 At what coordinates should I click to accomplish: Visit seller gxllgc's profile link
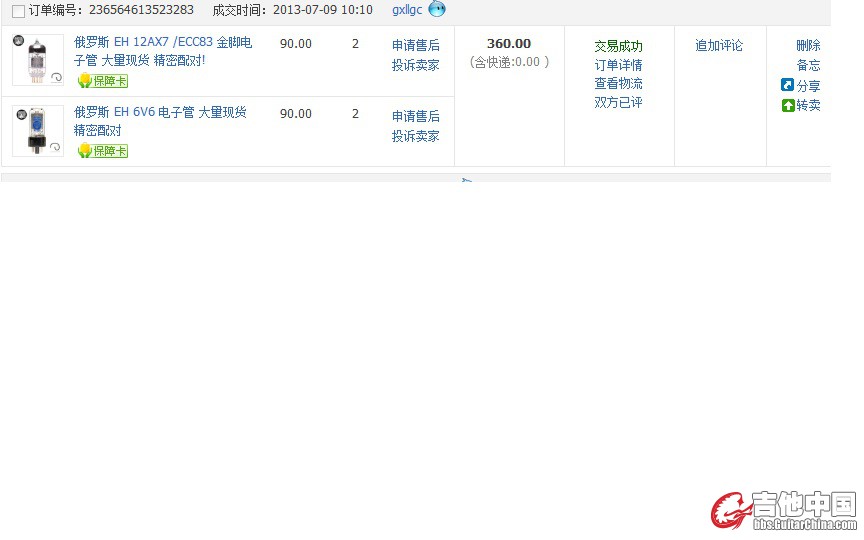pos(407,10)
